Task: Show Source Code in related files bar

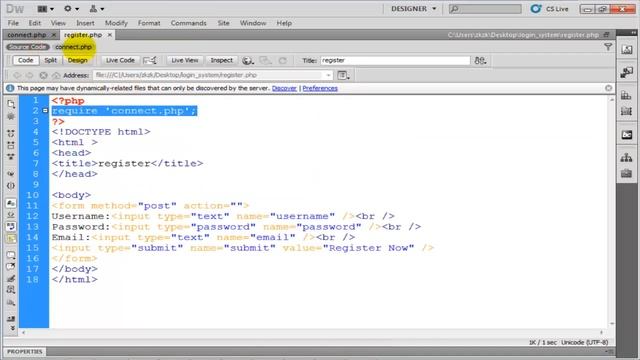Action: tap(28, 47)
